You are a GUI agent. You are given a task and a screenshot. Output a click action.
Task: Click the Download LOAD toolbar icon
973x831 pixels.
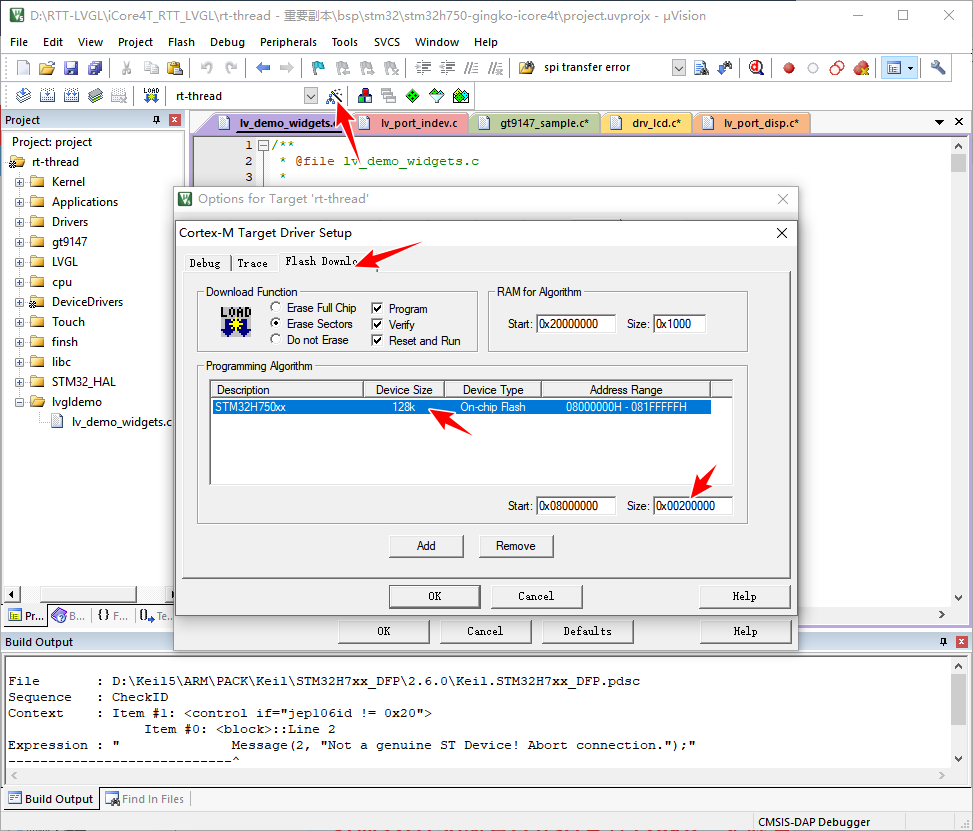click(151, 96)
